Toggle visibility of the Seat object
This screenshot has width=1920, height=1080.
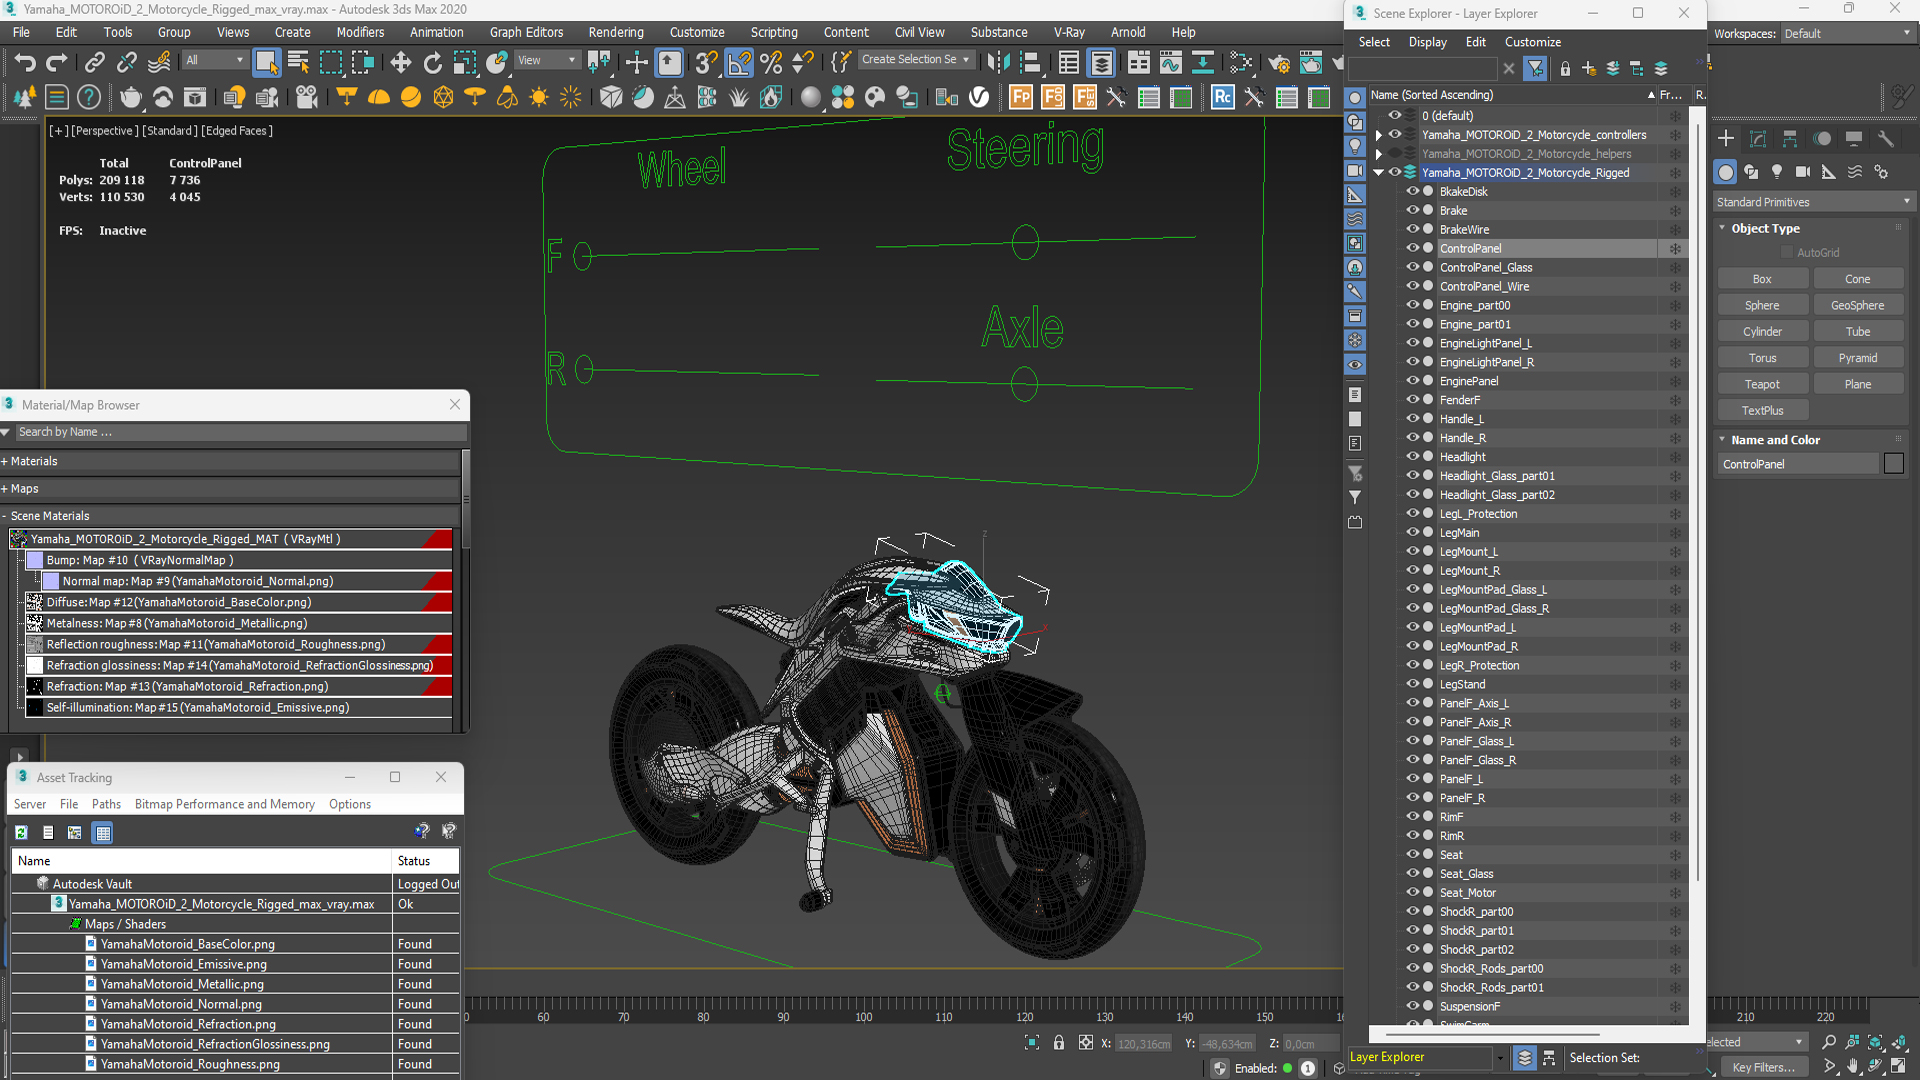1413,855
